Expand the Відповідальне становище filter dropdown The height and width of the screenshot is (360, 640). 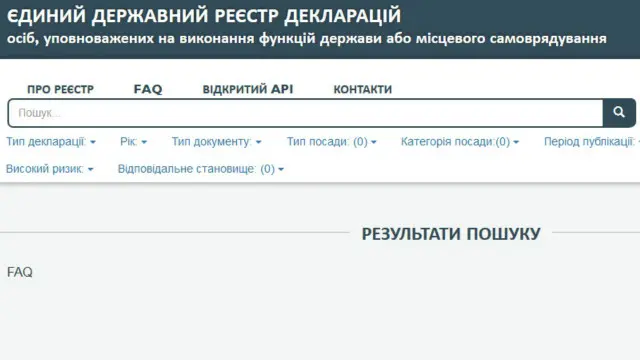coord(200,169)
